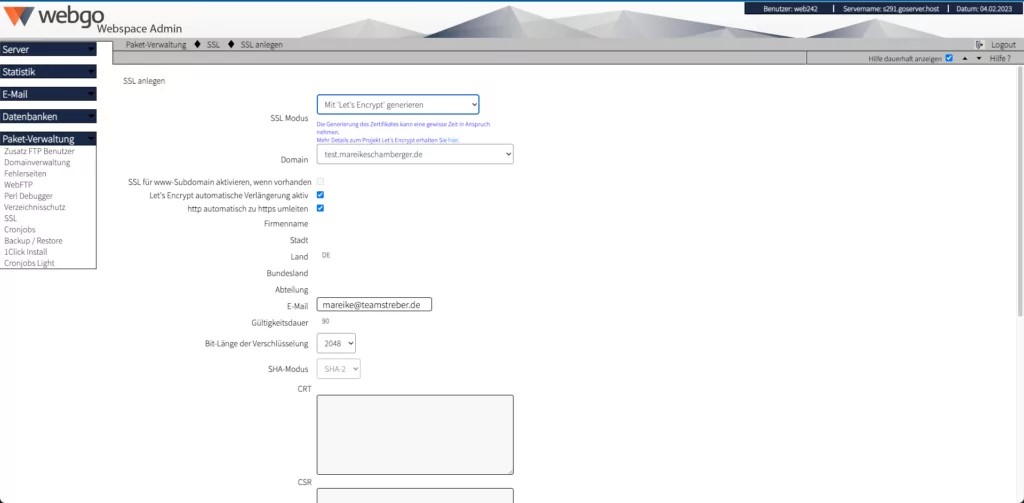Open Domainverwaltung menu entry
The height and width of the screenshot is (503, 1024).
point(37,162)
